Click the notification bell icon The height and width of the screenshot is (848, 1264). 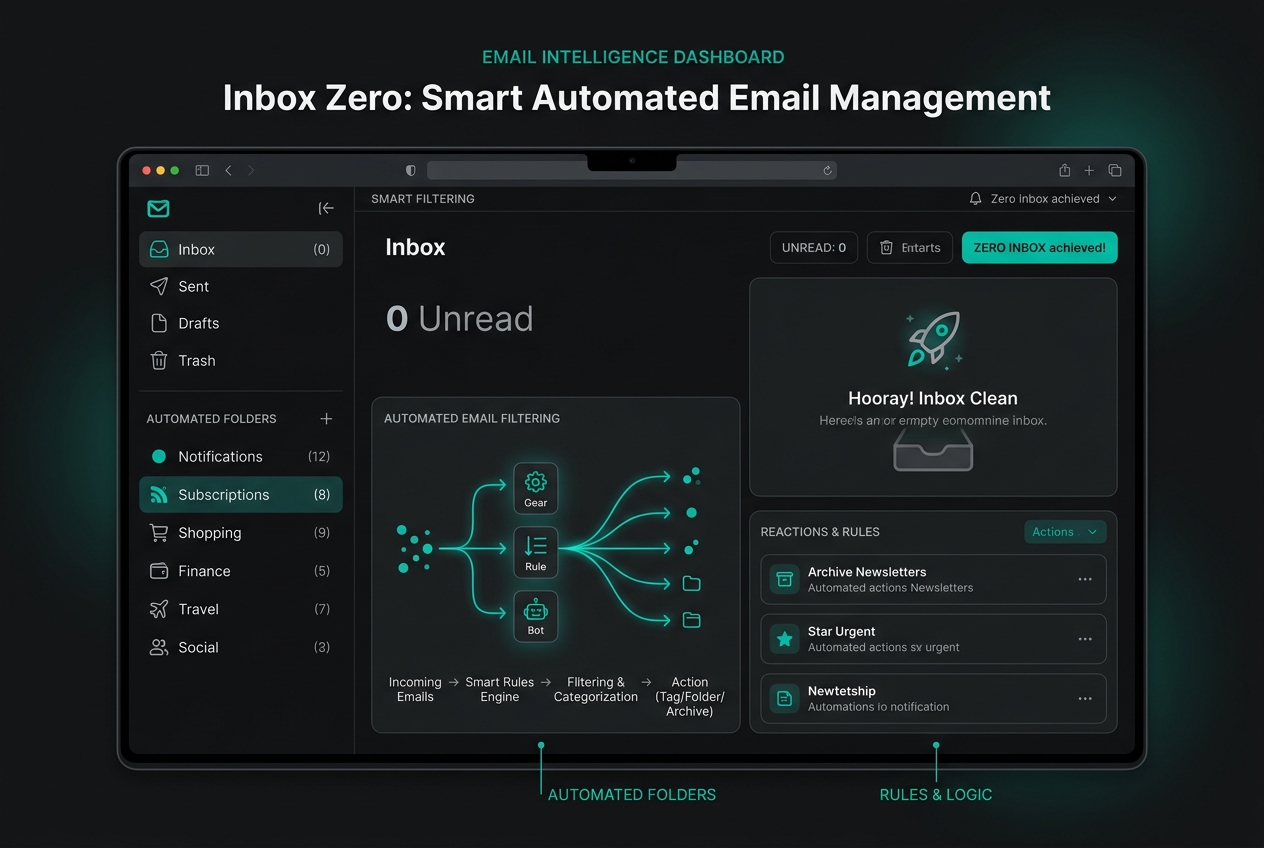pyautogui.click(x=976, y=199)
